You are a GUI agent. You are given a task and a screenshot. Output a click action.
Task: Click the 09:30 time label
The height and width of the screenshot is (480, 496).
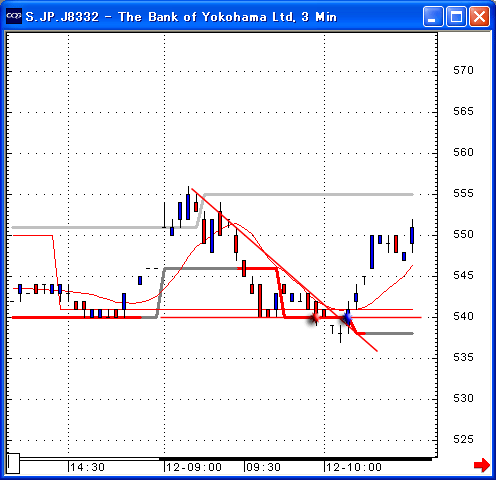tap(263, 467)
